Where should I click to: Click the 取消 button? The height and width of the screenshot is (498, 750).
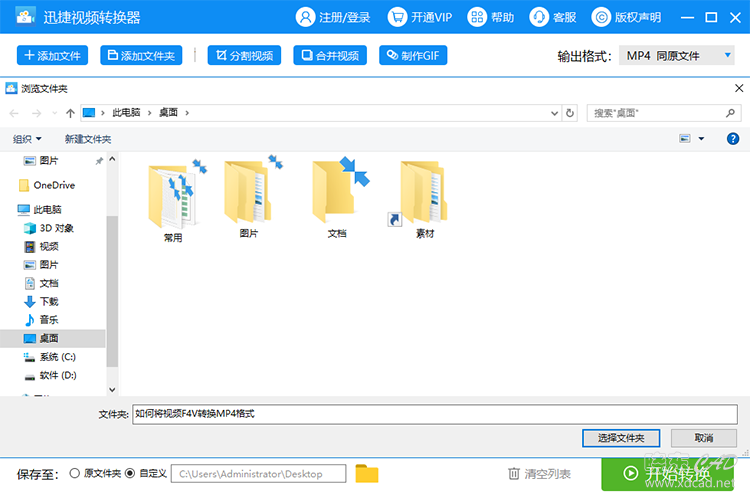(x=704, y=438)
